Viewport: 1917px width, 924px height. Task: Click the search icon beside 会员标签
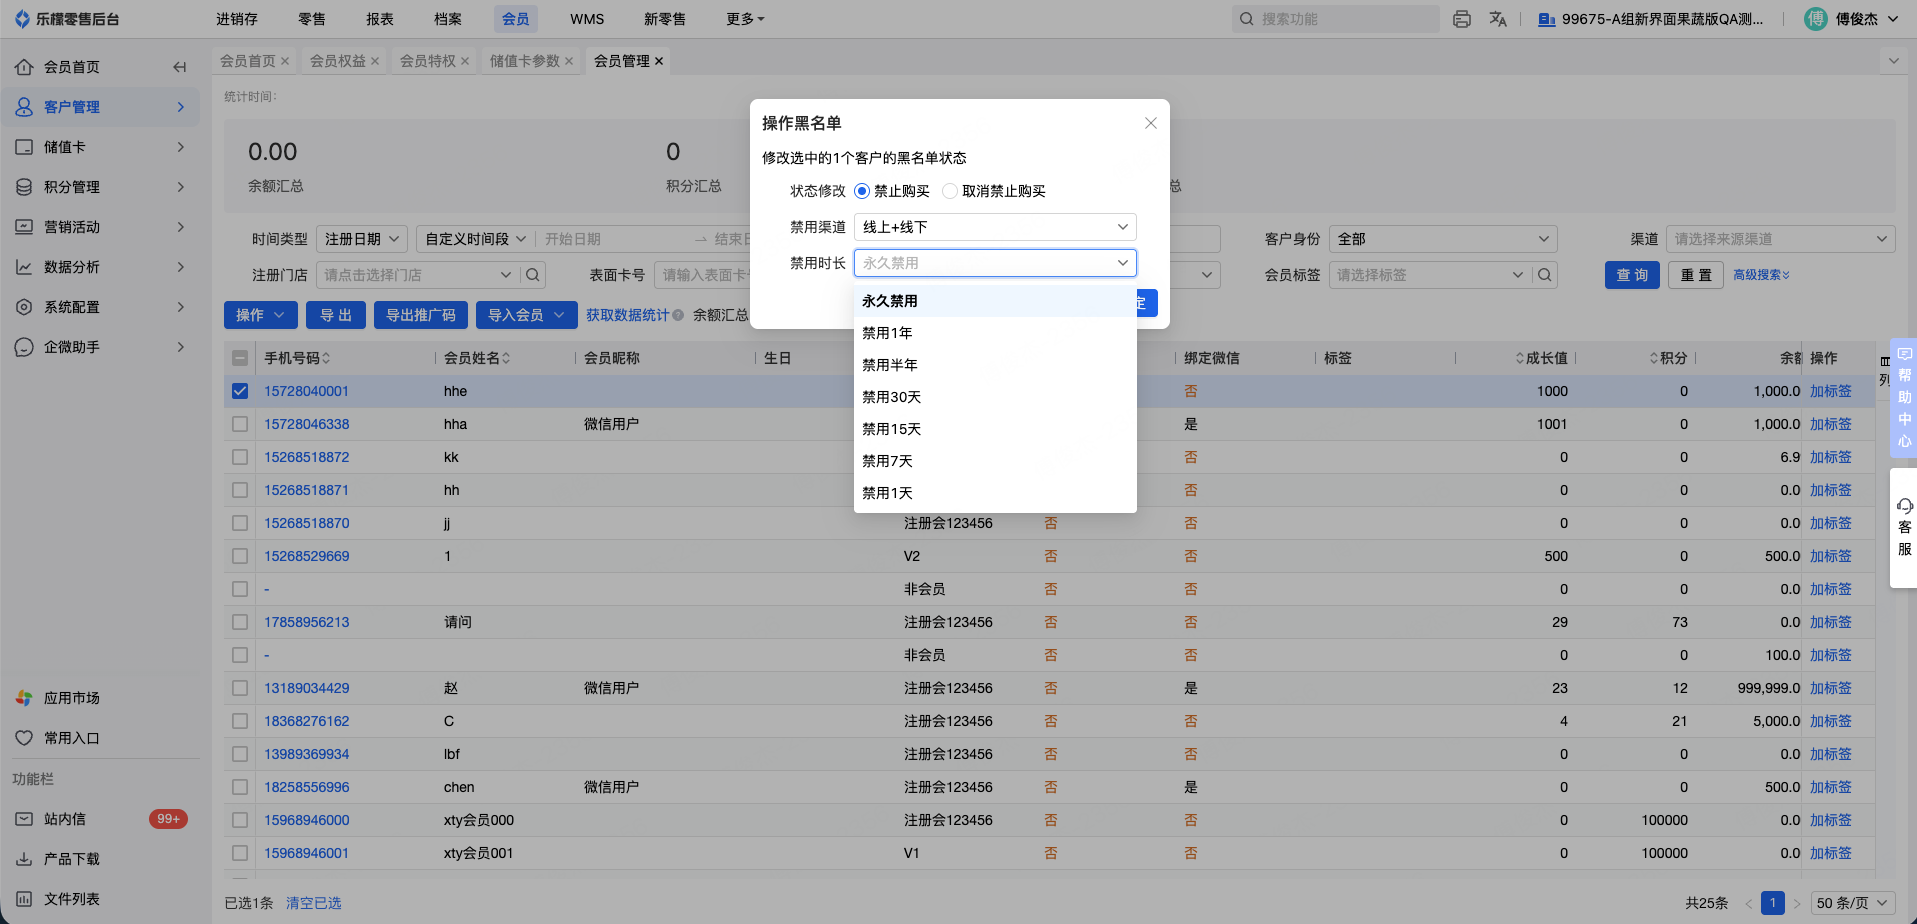pyautogui.click(x=1545, y=275)
